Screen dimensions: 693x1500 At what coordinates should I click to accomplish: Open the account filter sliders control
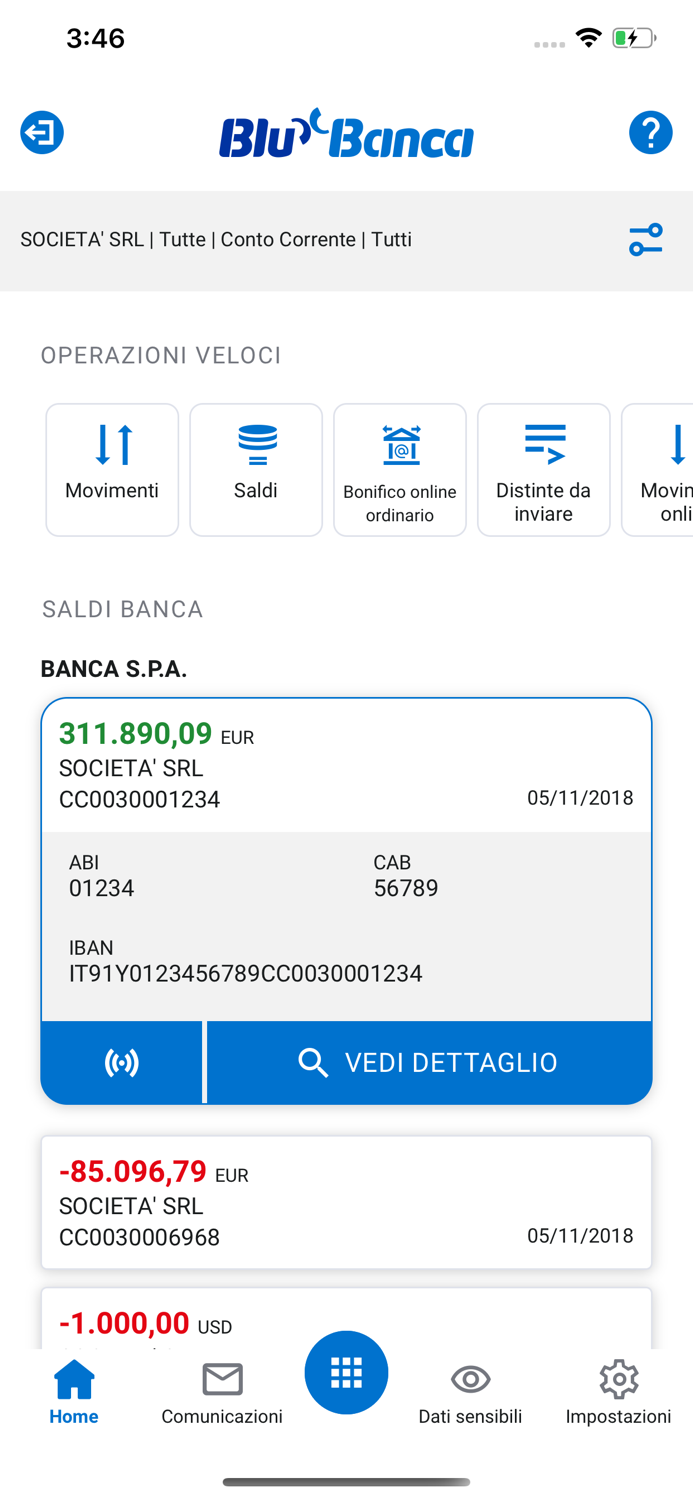pos(646,239)
